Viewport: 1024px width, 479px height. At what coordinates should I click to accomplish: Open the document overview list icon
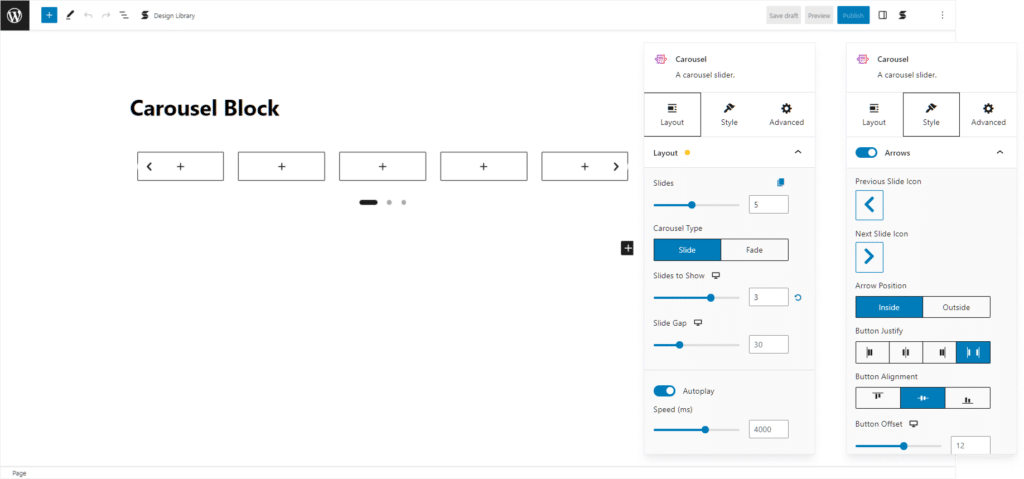pyautogui.click(x=123, y=15)
